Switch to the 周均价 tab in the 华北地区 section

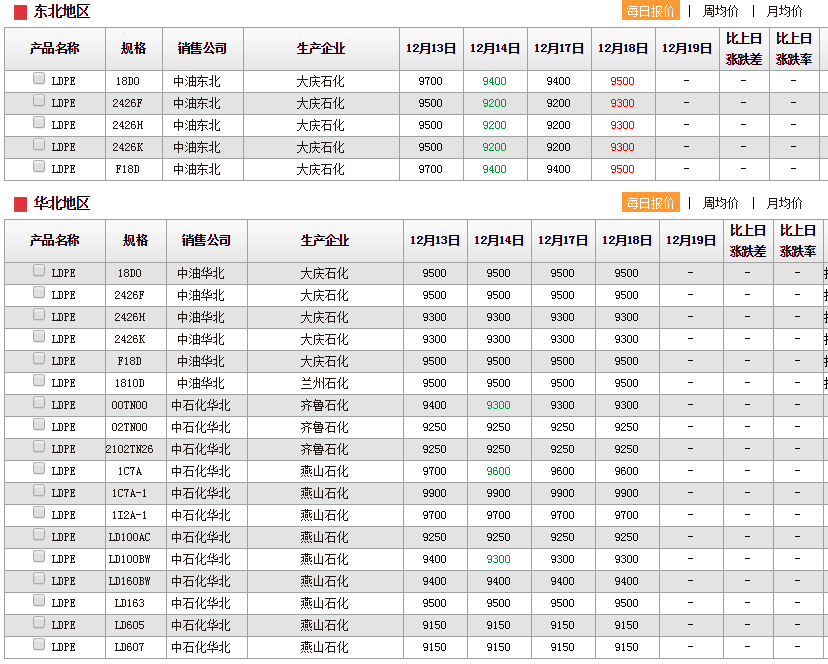tap(720, 203)
